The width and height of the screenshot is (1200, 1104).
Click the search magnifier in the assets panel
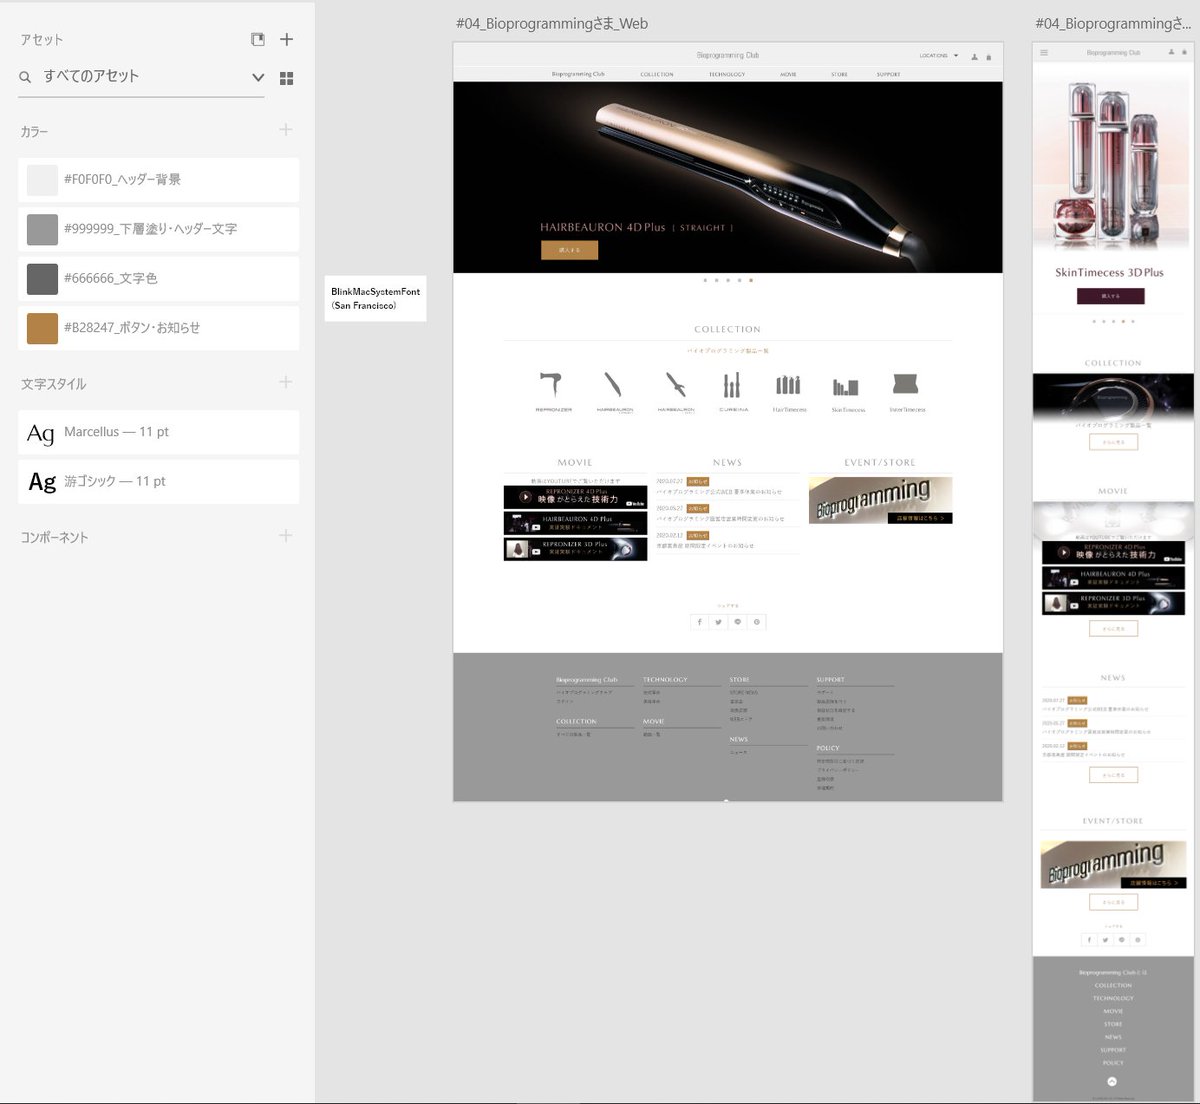click(25, 77)
